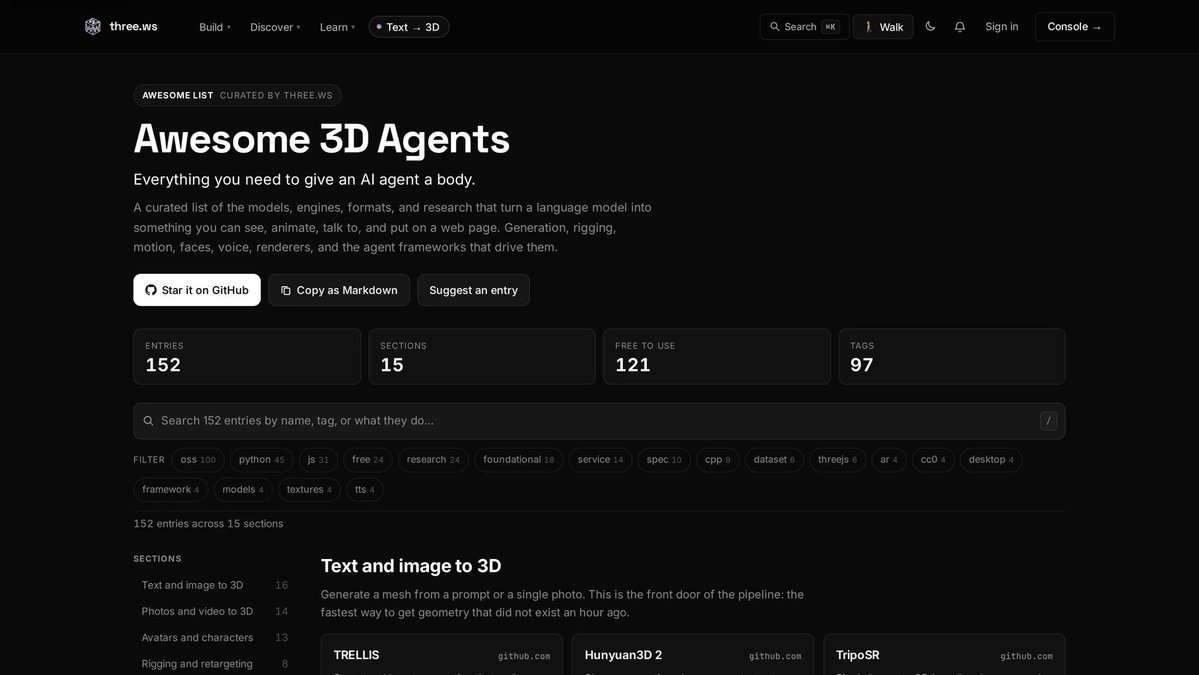This screenshot has height=675, width=1199.
Task: Toggle the free filter chip
Action: coord(368,459)
